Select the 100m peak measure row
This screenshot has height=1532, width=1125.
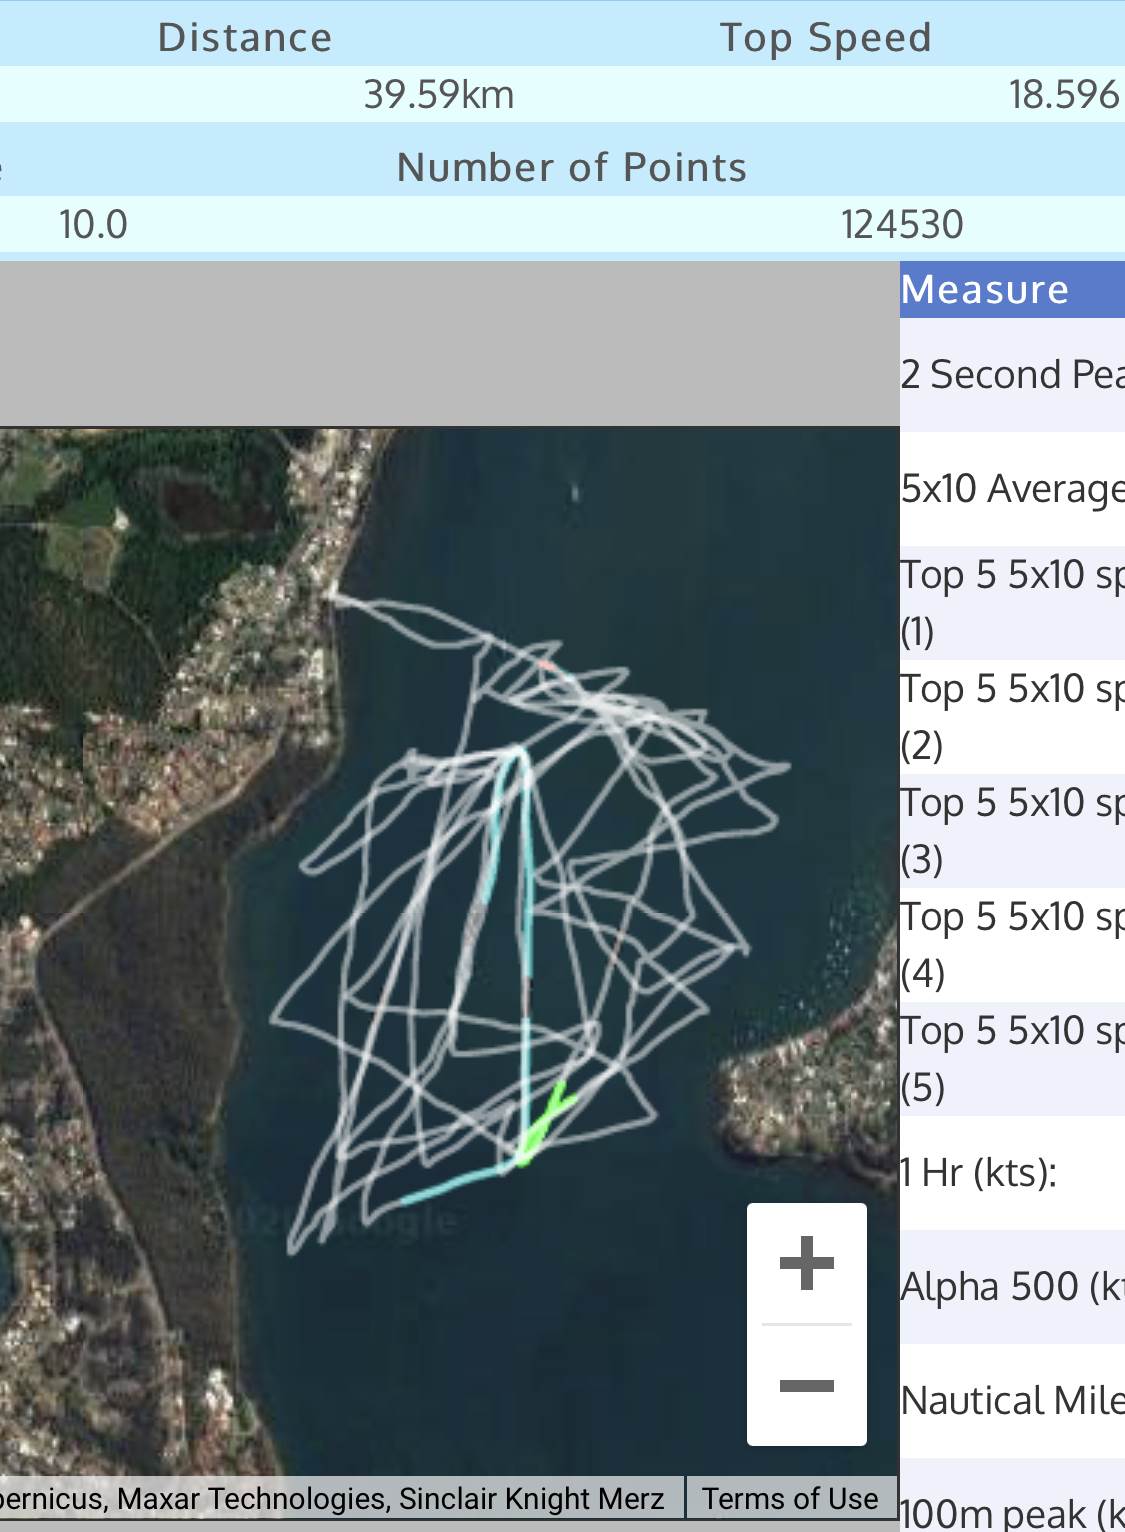[1011, 1512]
